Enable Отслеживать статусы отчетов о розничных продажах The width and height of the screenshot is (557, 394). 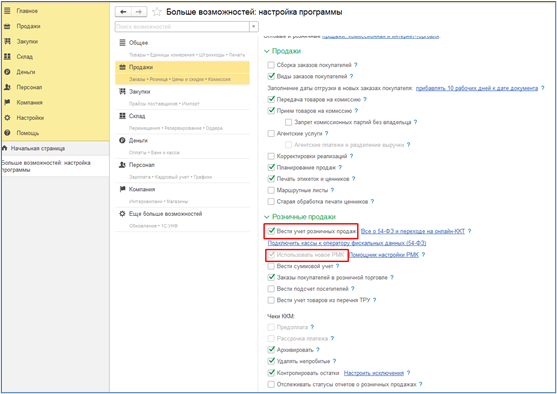pyautogui.click(x=271, y=384)
